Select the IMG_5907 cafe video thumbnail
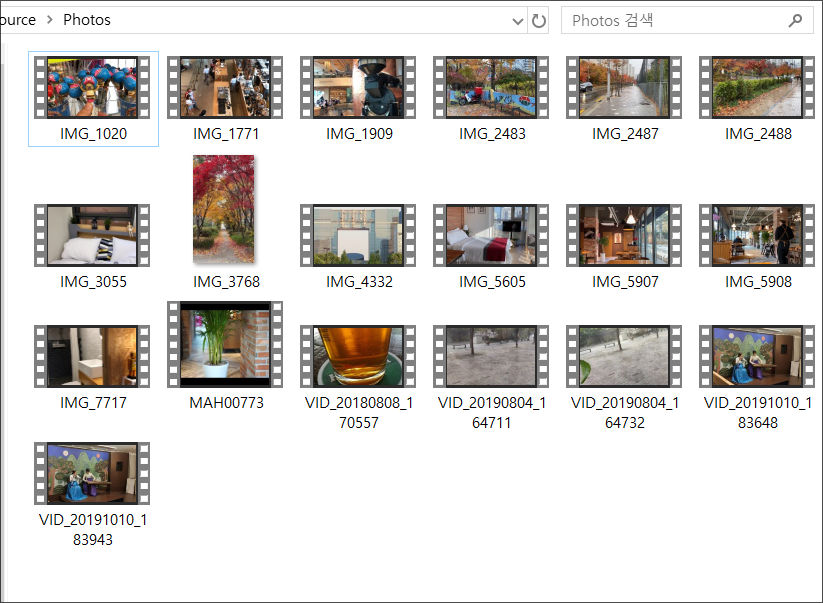Viewport: 823px width, 603px height. coord(624,236)
